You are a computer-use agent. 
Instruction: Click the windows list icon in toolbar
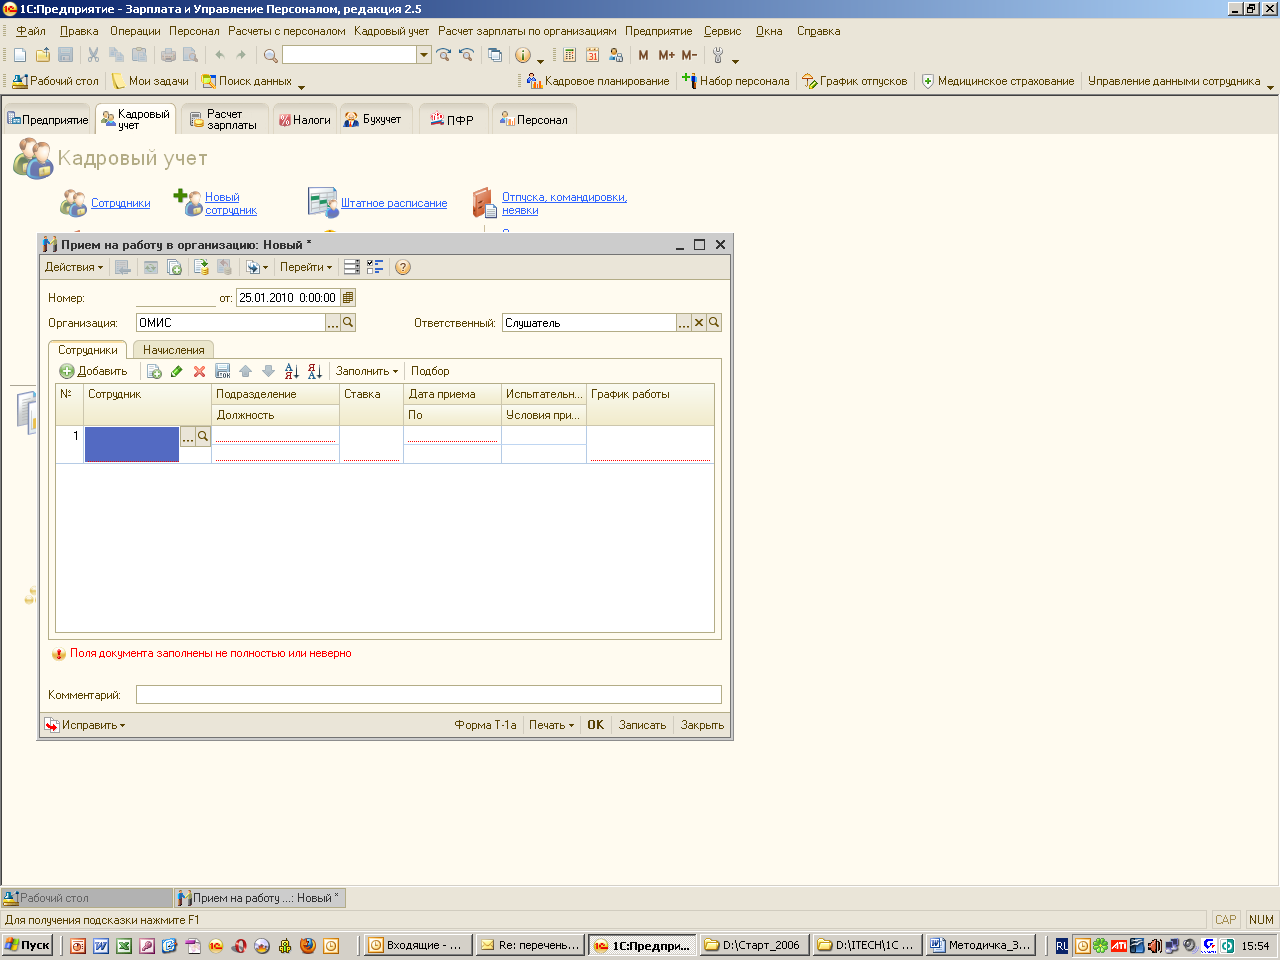coord(494,55)
